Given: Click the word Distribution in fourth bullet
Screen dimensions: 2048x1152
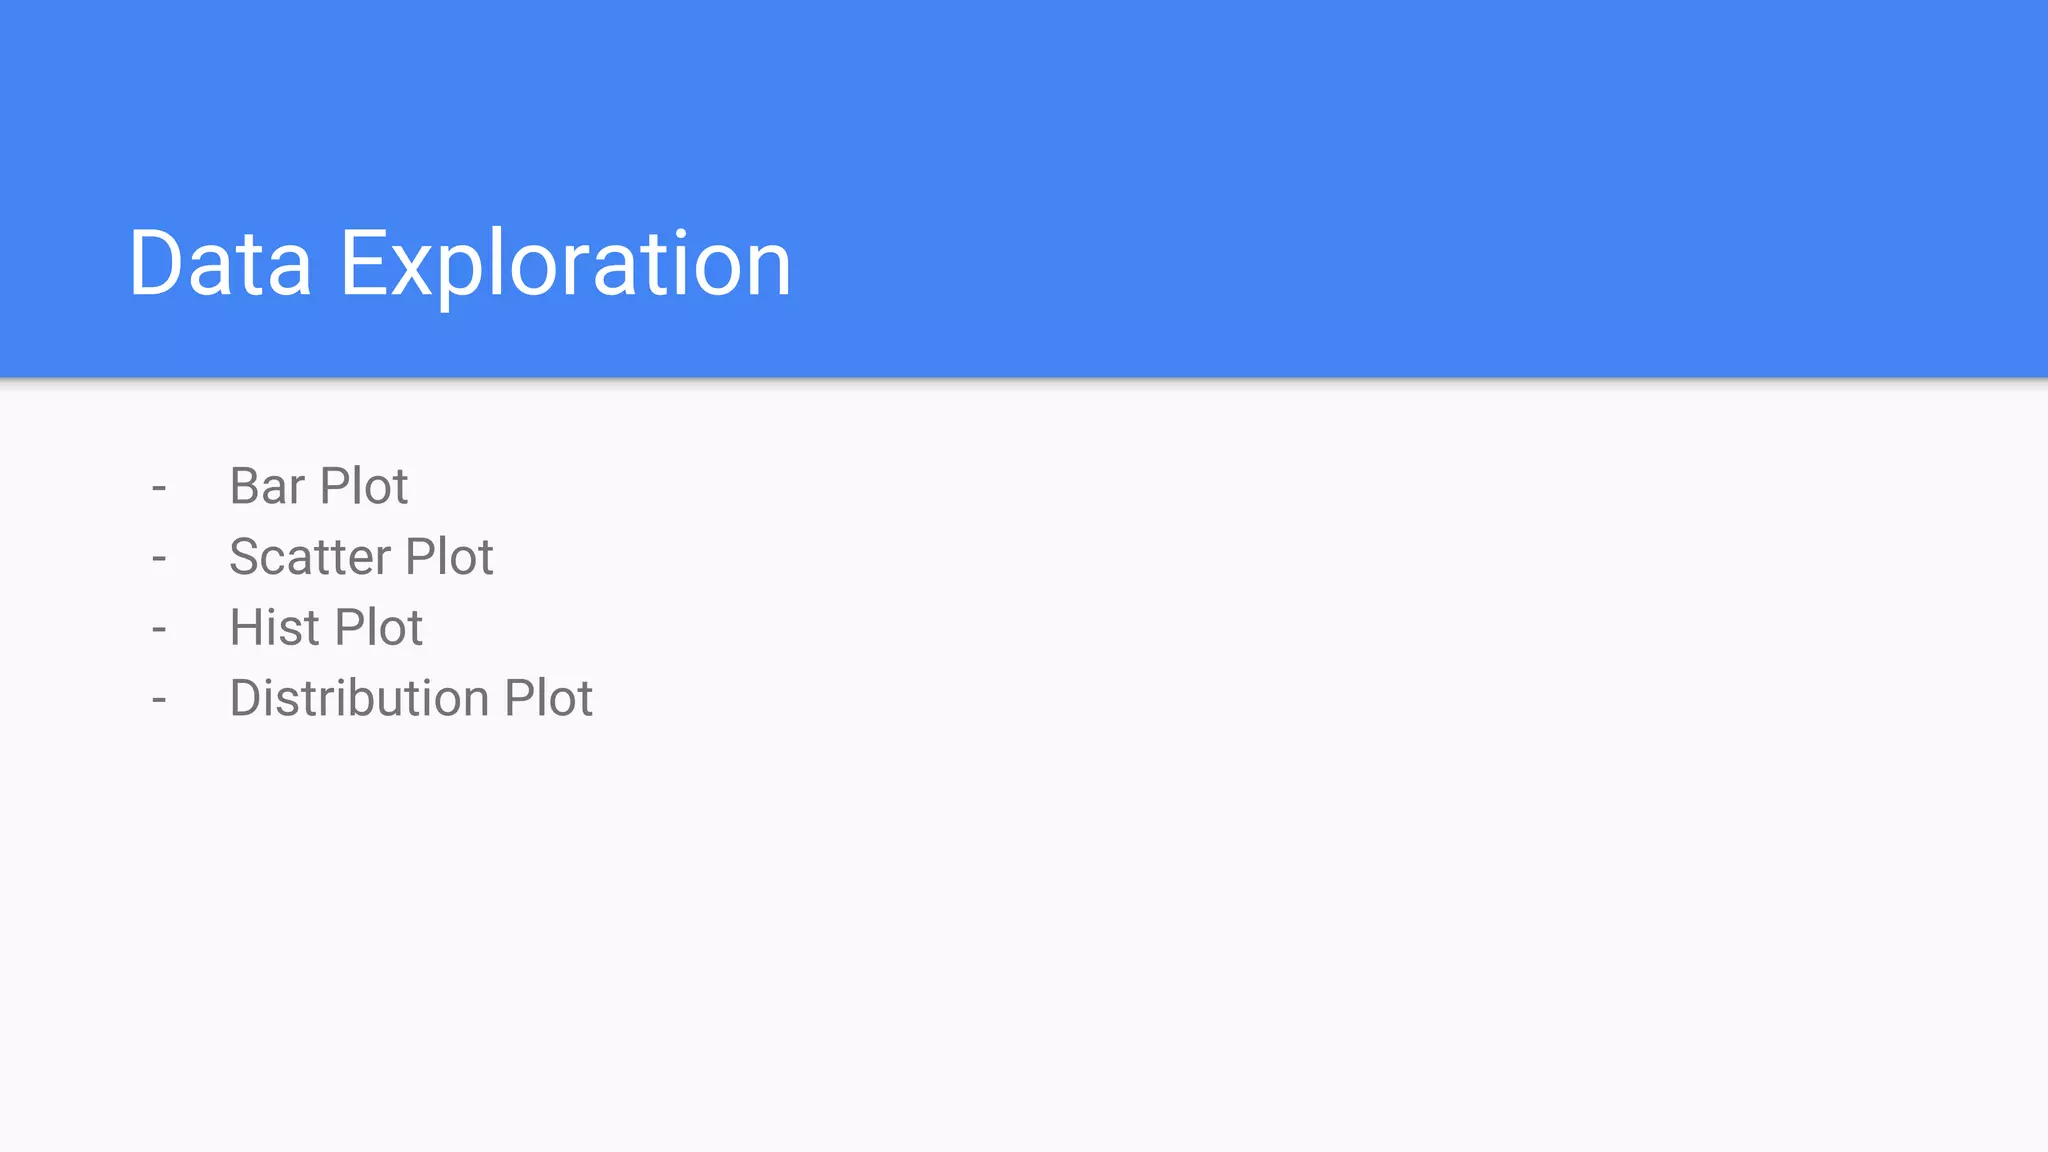Looking at the screenshot, I should (x=359, y=698).
